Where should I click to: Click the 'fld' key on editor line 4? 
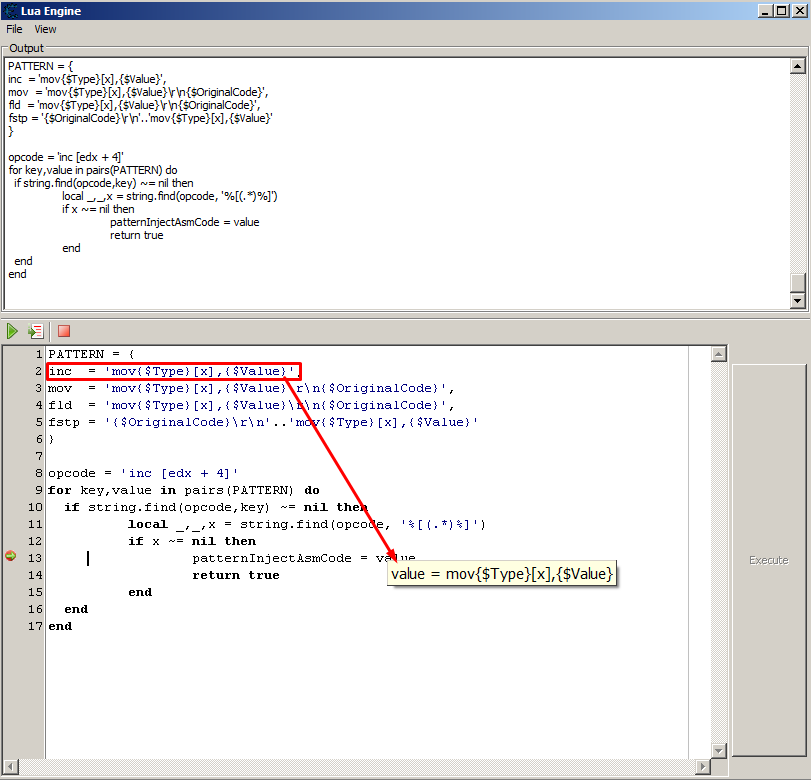(60, 406)
